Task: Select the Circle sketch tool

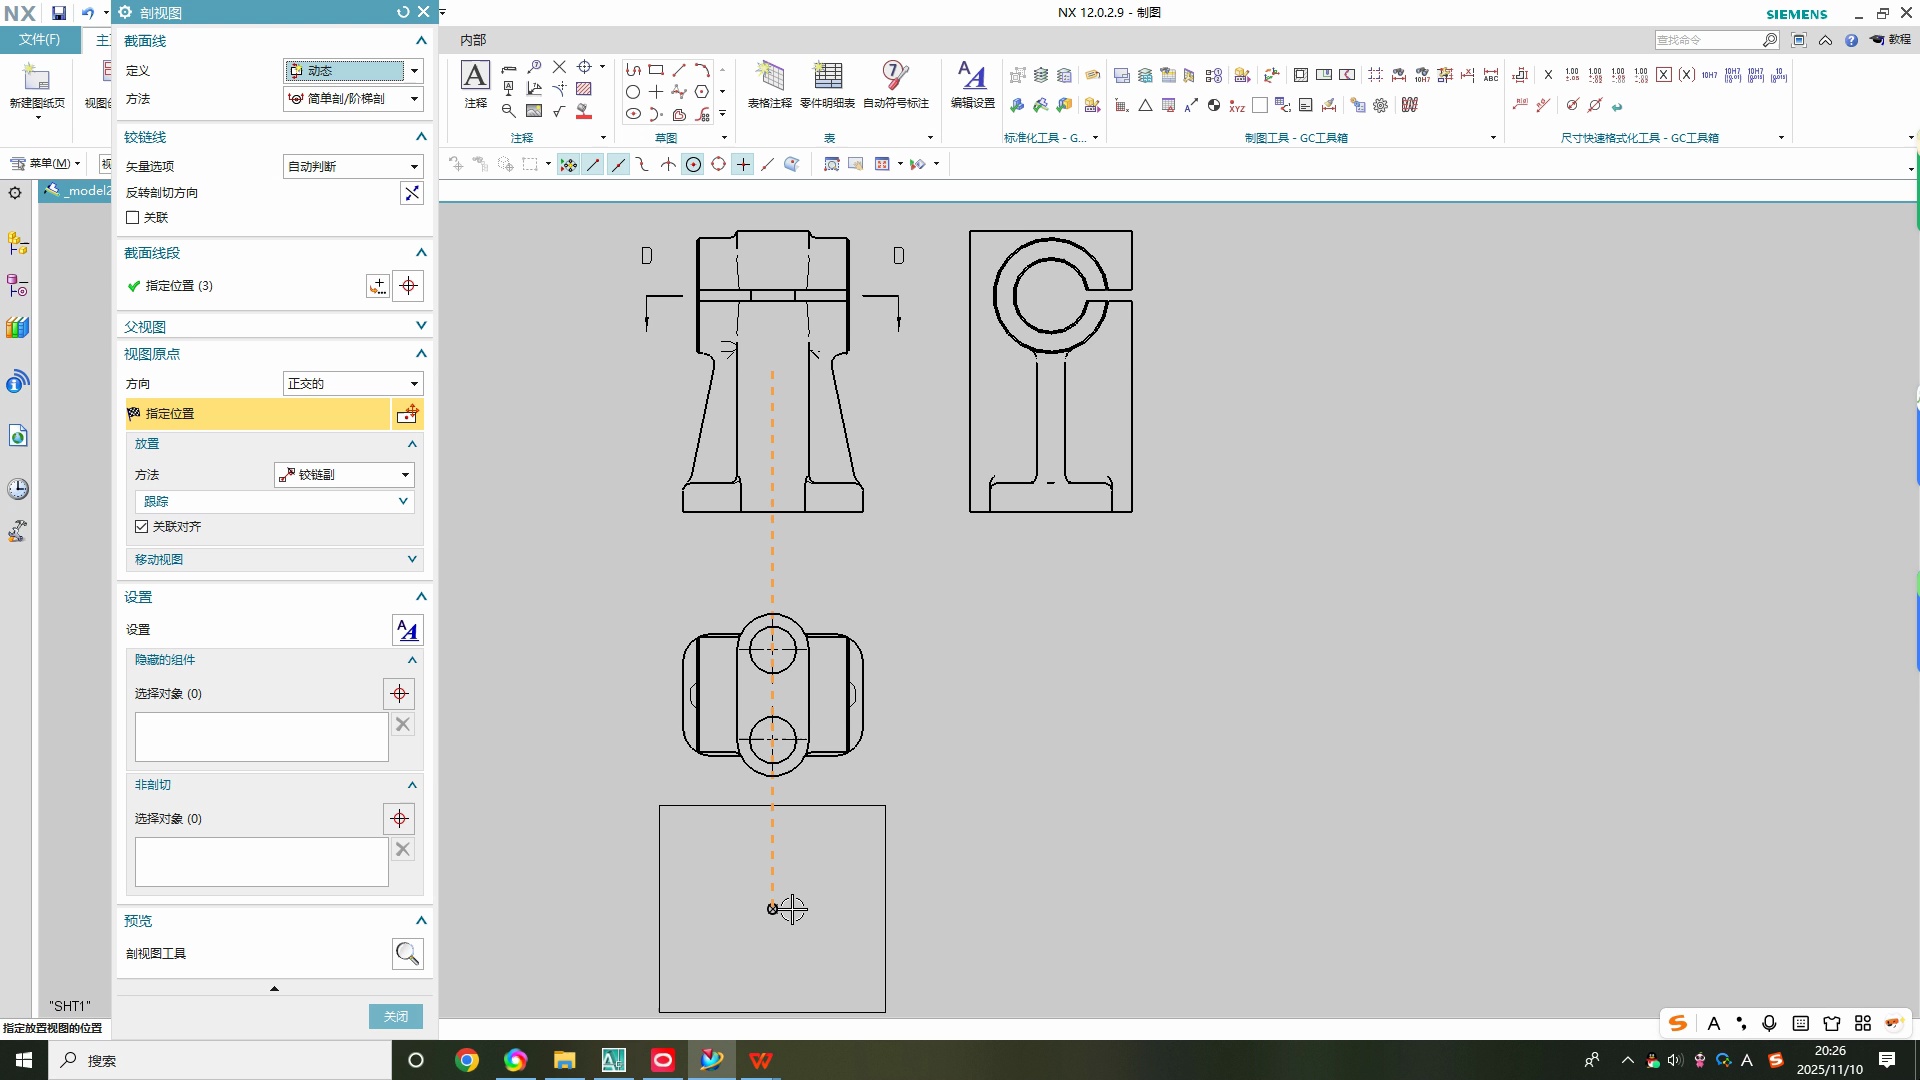Action: [633, 92]
